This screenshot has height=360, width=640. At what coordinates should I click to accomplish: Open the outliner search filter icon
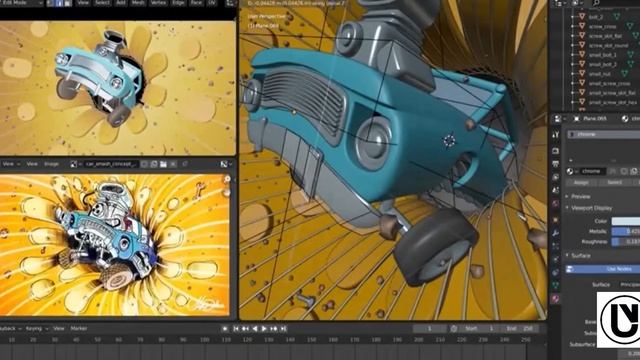tap(596, 3)
